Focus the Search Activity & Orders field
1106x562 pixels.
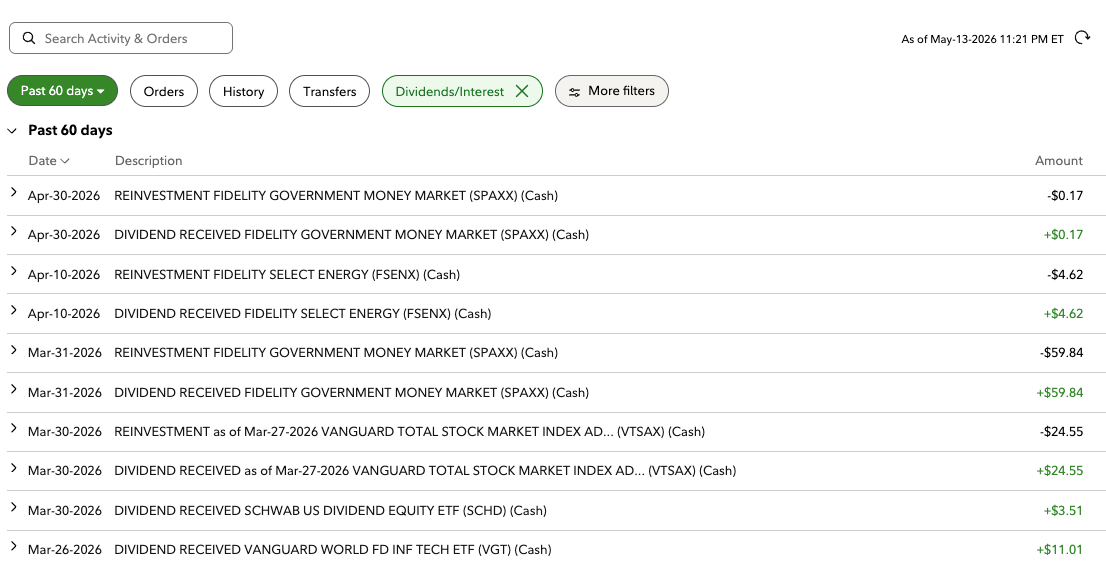pos(121,38)
